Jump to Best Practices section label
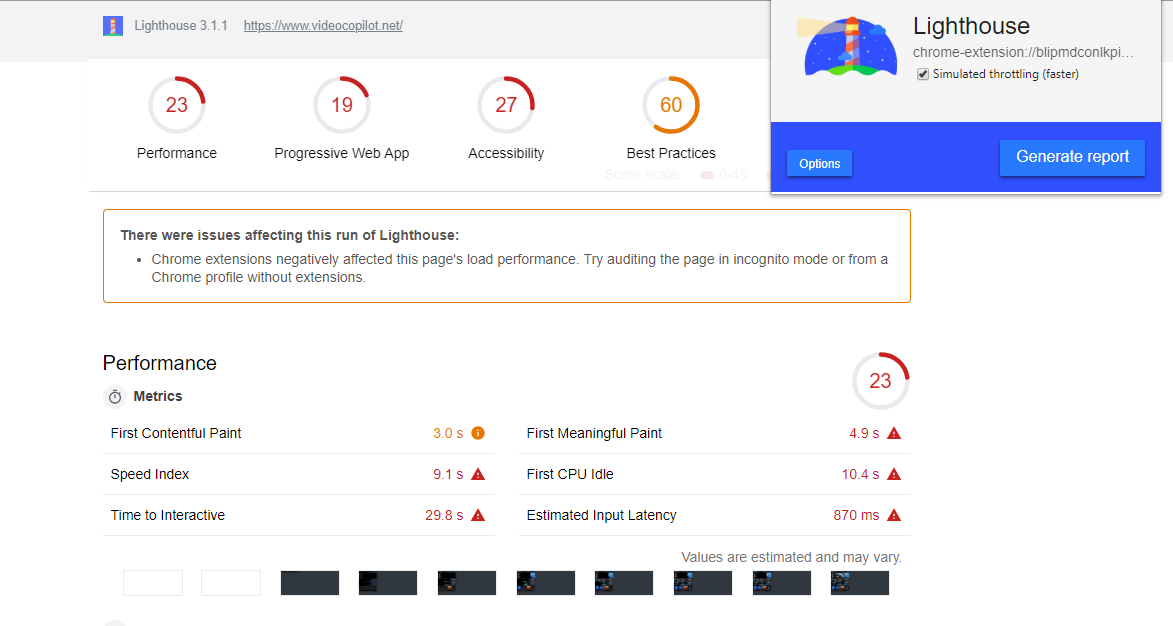Screen dimensions: 1173x626 coord(671,153)
